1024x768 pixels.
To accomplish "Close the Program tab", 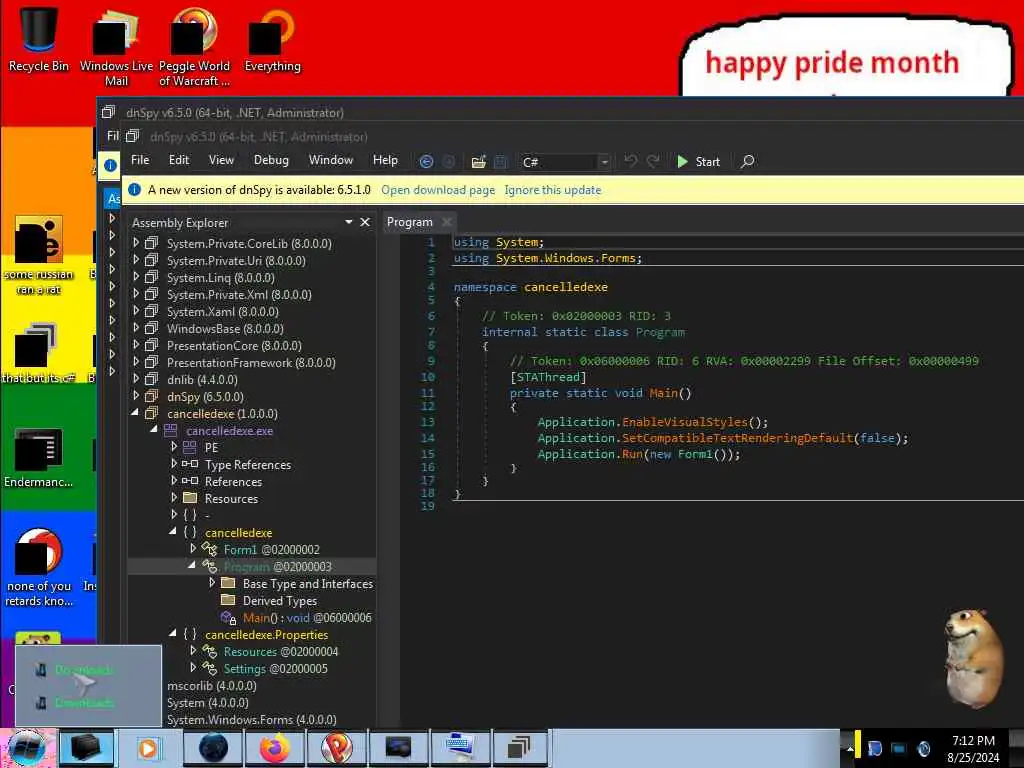I will [447, 222].
